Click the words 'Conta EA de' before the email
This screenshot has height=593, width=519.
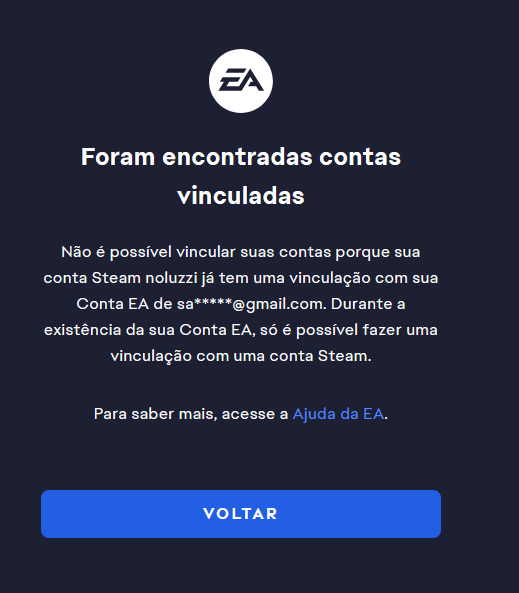pyautogui.click(x=124, y=304)
